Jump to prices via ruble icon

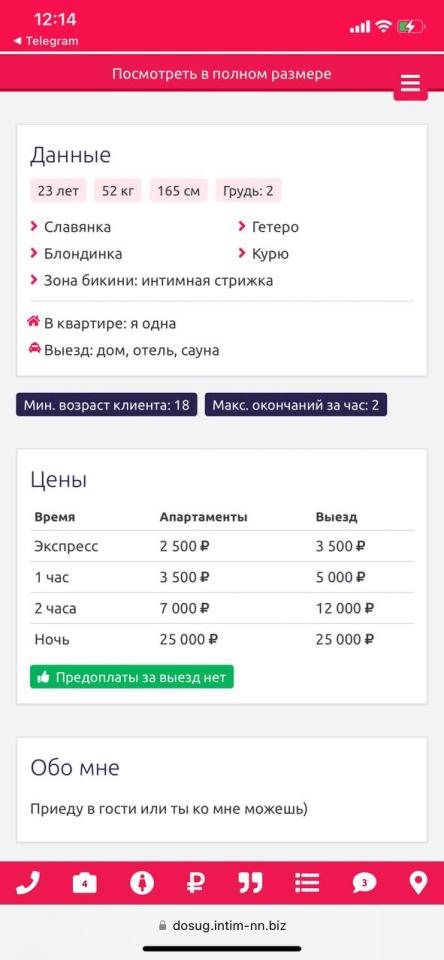click(x=196, y=883)
